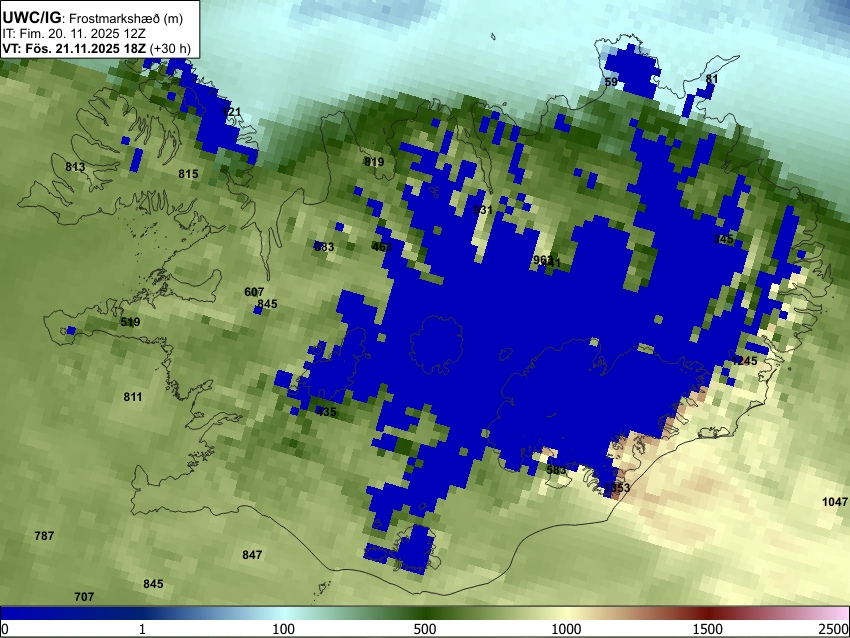
Task: Click the map value label '787'
Action: [44, 536]
